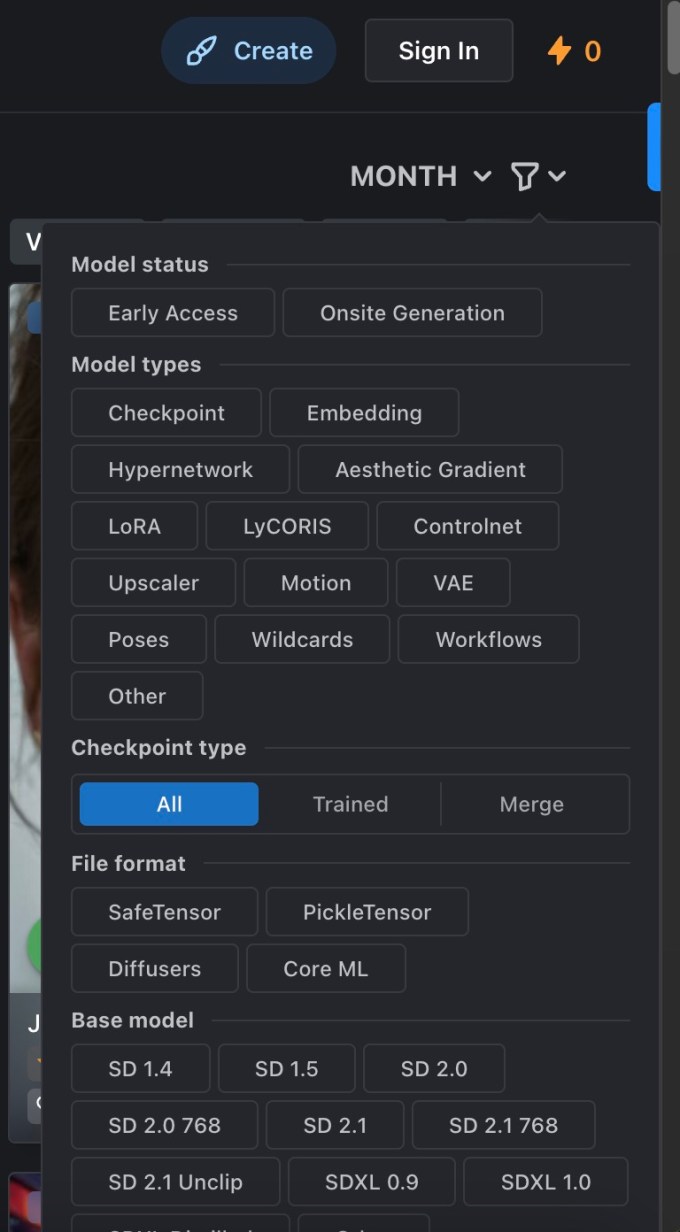Image resolution: width=680 pixels, height=1232 pixels.
Task: Select the Trained checkpoint type segment
Action: 350,804
